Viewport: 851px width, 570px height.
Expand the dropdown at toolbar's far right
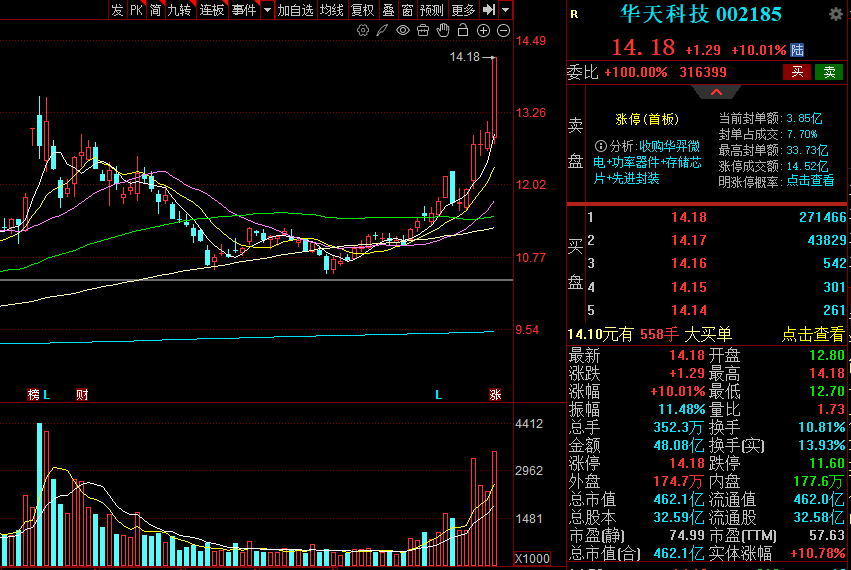pyautogui.click(x=506, y=10)
